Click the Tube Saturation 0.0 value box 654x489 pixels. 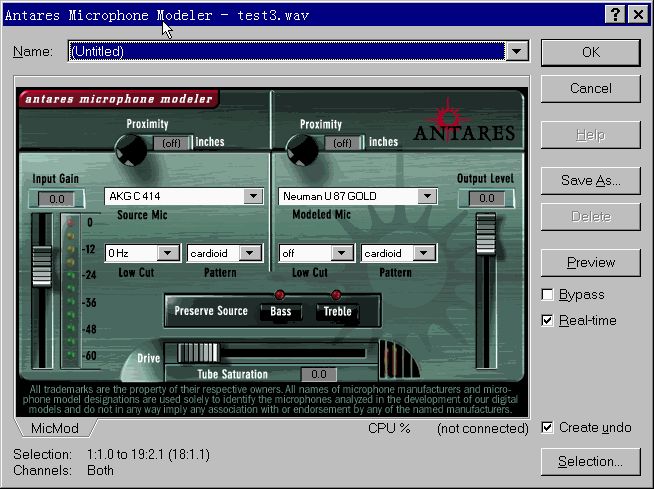pyautogui.click(x=319, y=374)
